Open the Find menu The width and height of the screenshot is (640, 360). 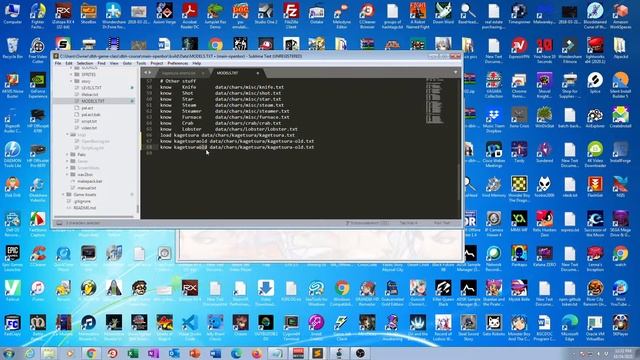101,63
